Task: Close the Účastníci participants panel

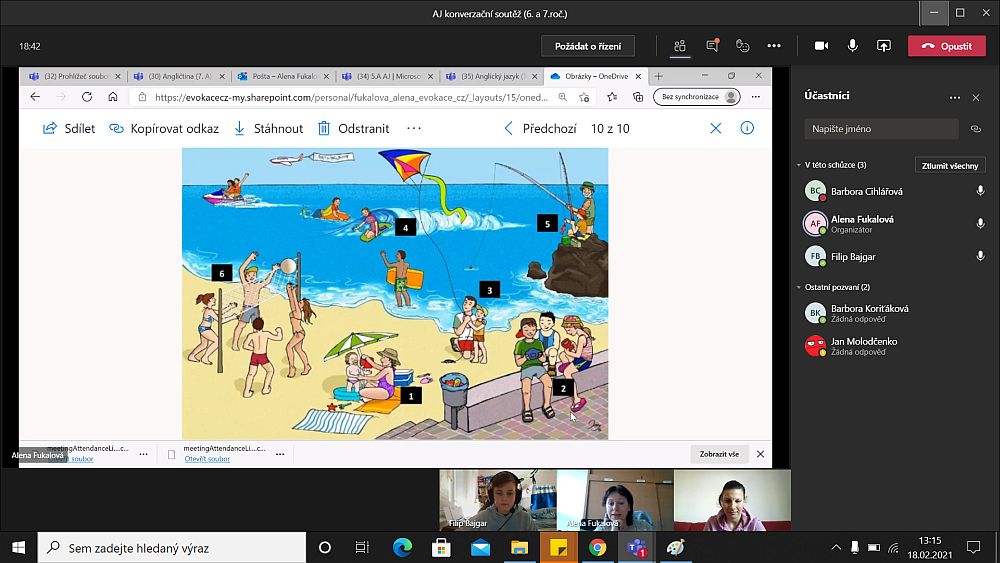Action: (x=976, y=97)
